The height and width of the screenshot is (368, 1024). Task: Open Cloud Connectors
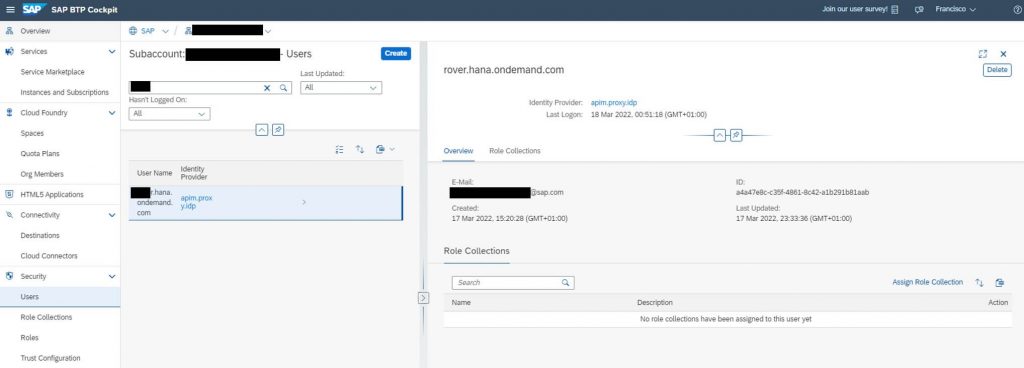pyautogui.click(x=49, y=256)
